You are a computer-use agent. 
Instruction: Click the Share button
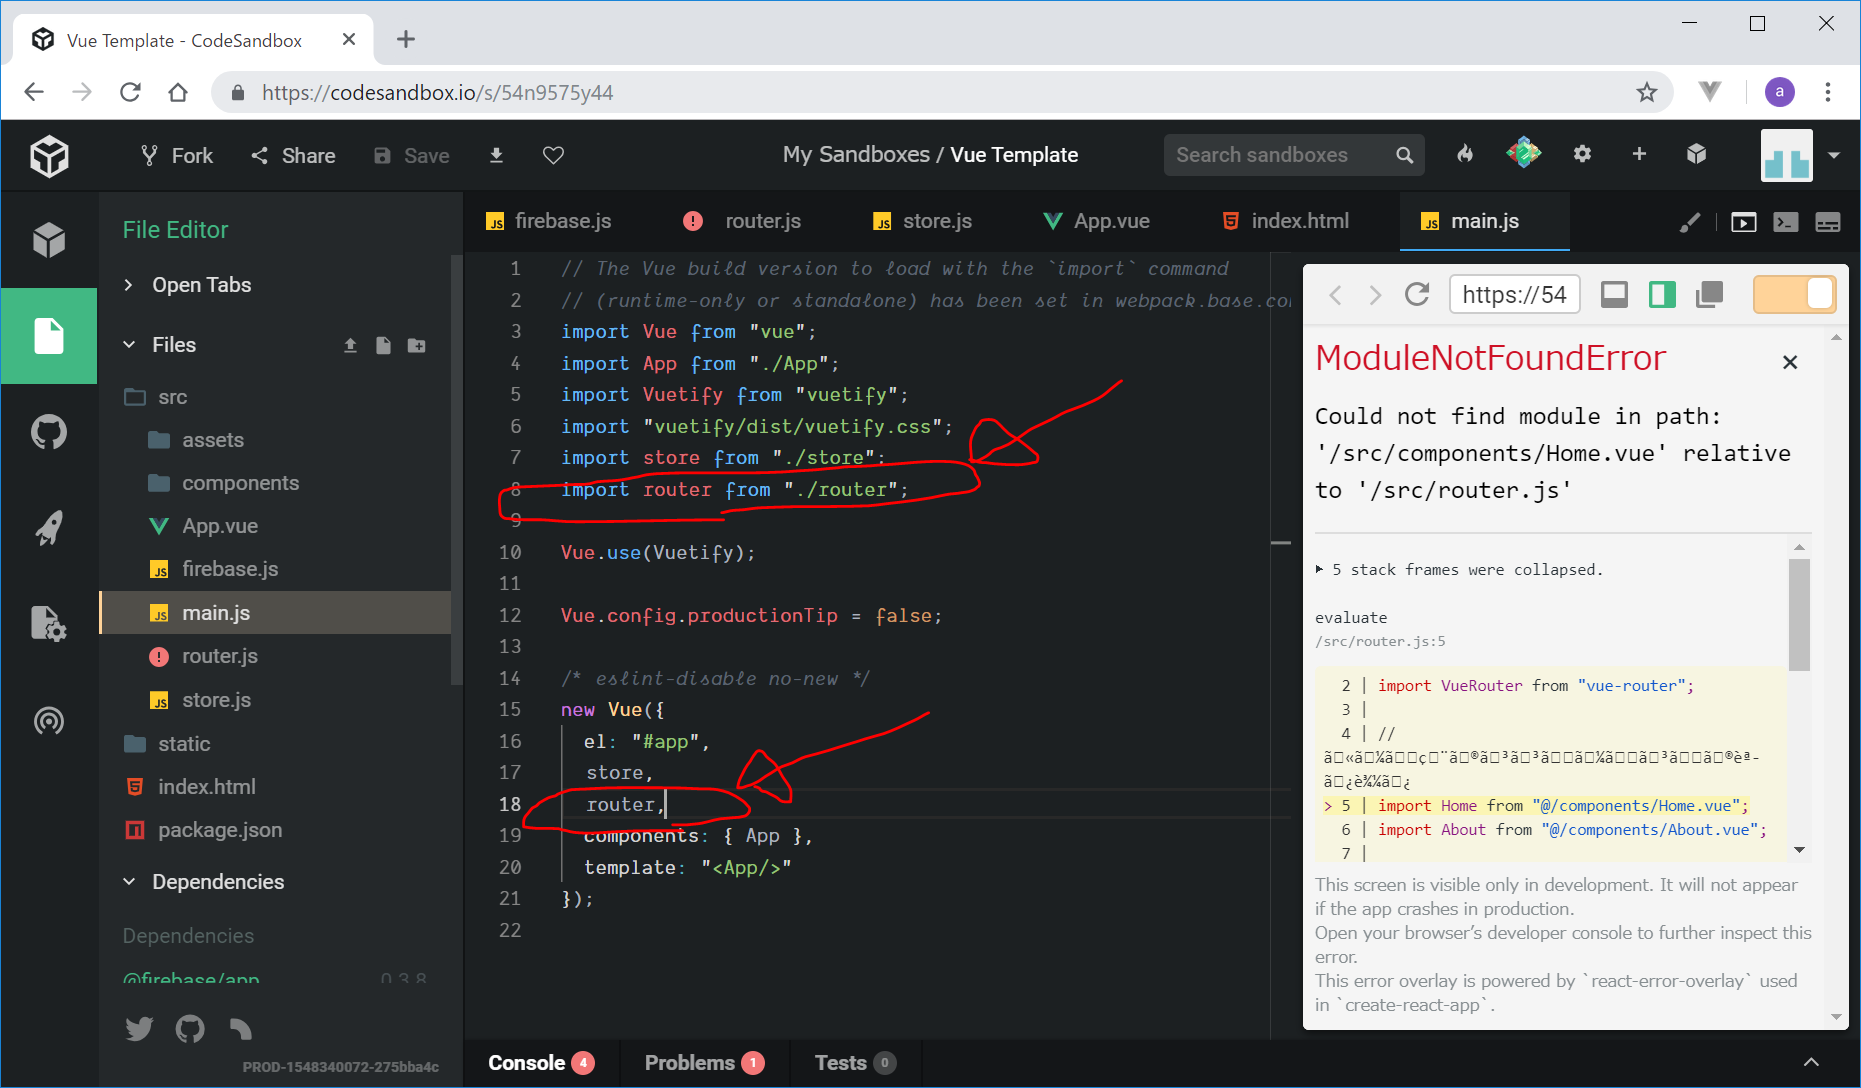(293, 155)
